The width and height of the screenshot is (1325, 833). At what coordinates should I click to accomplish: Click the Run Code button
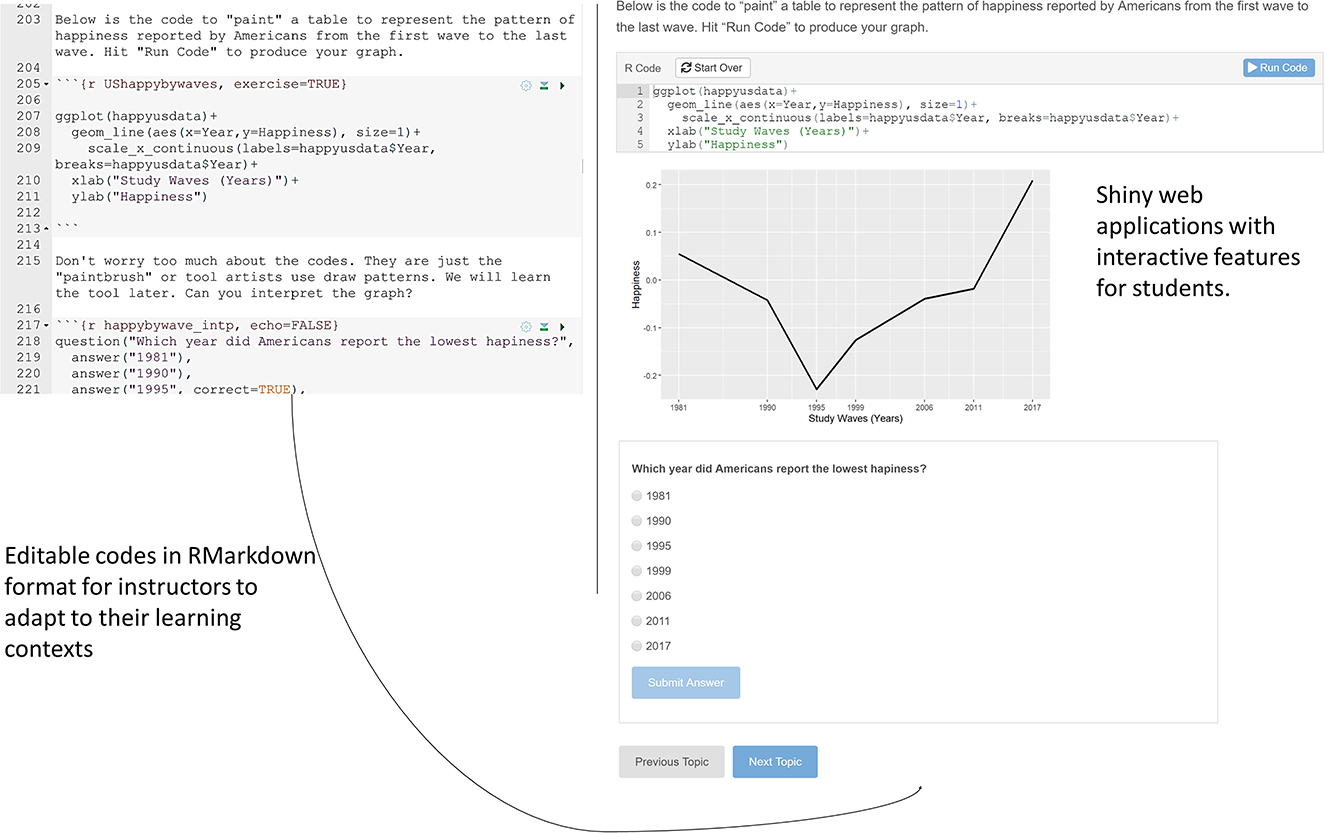(1279, 68)
